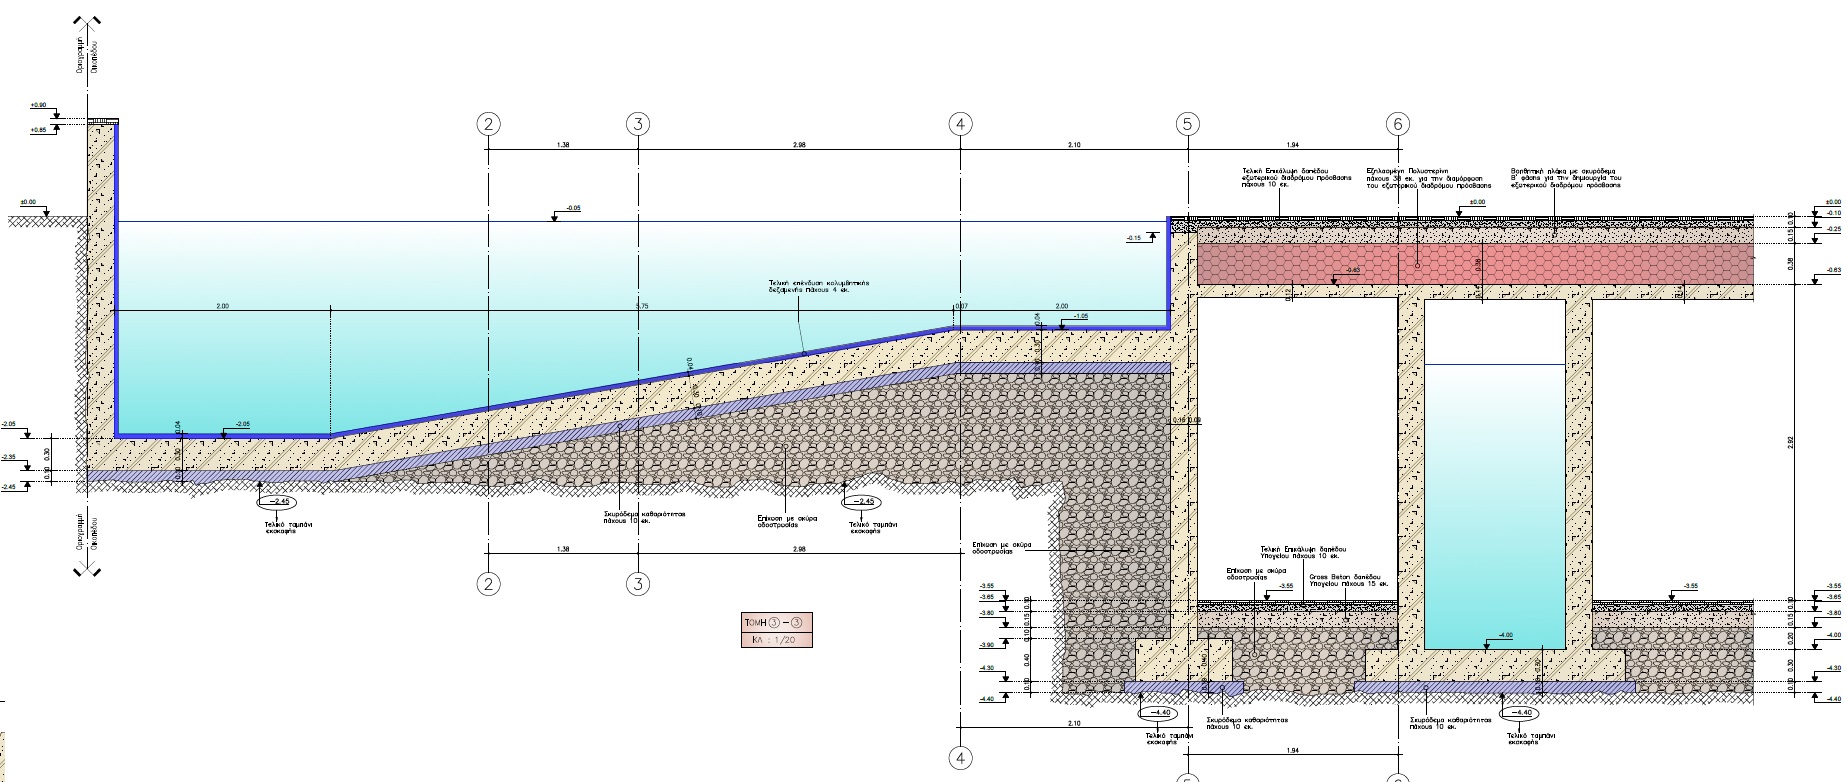Click the fully visible axis bubble 6
1846x782 pixels.
1398,124
